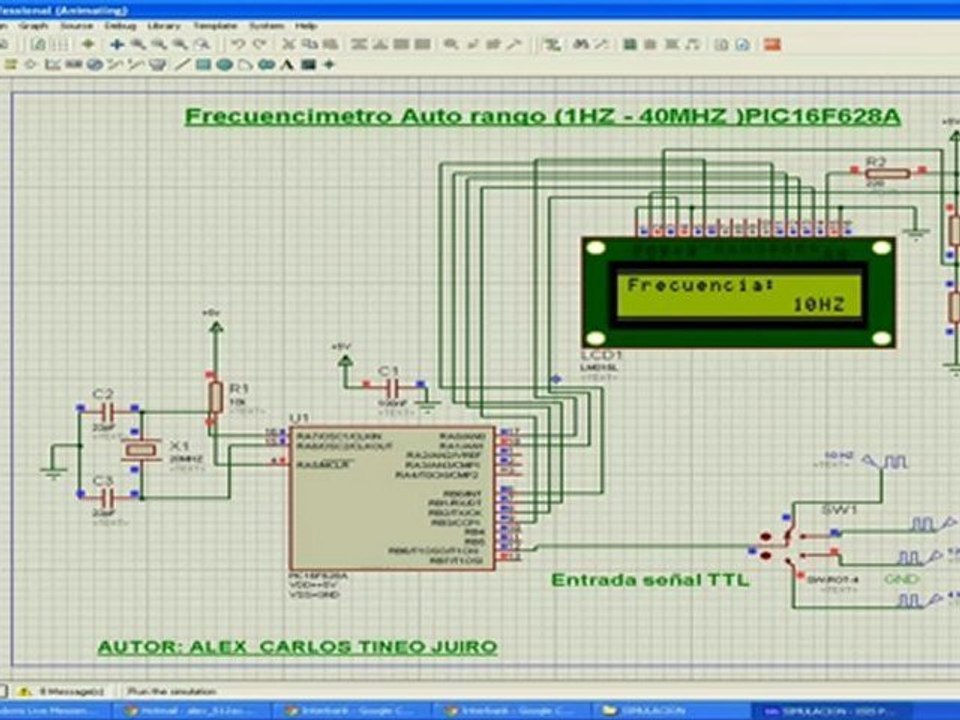Click the Pick parts from library icon
The height and width of the screenshot is (720, 960).
click(x=451, y=45)
